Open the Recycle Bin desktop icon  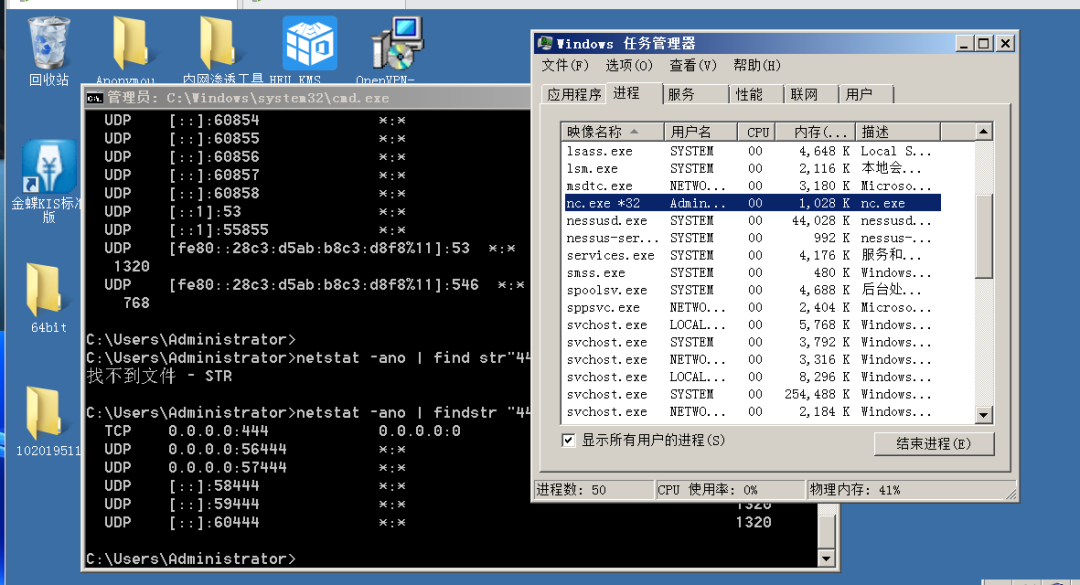[x=49, y=50]
